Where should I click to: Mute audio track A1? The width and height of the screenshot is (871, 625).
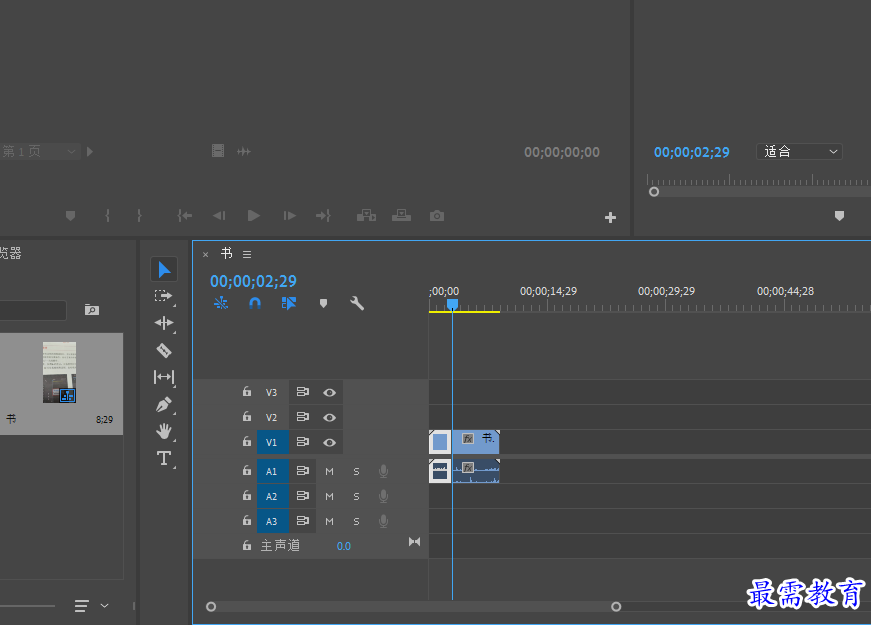point(329,472)
